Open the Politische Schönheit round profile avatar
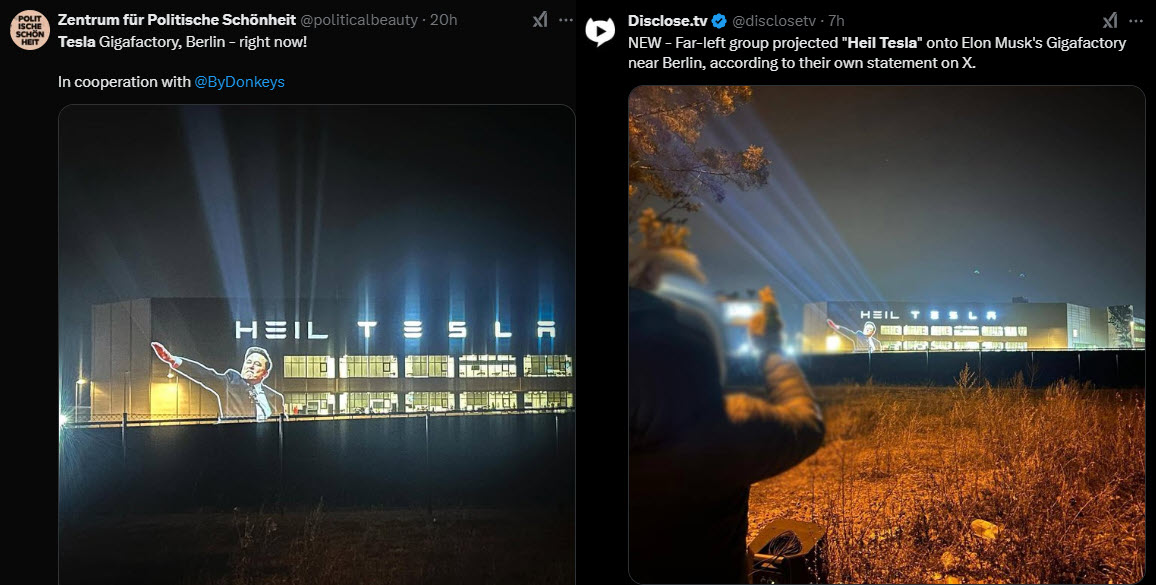 tap(29, 30)
